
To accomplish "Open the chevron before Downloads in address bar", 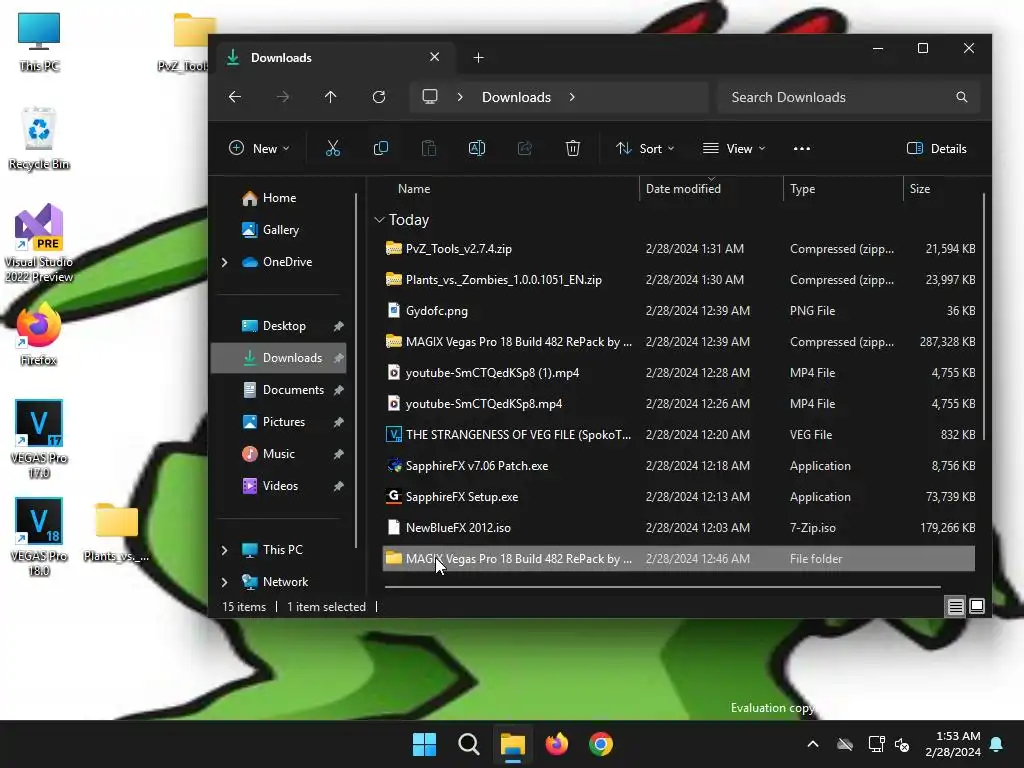I will (460, 97).
